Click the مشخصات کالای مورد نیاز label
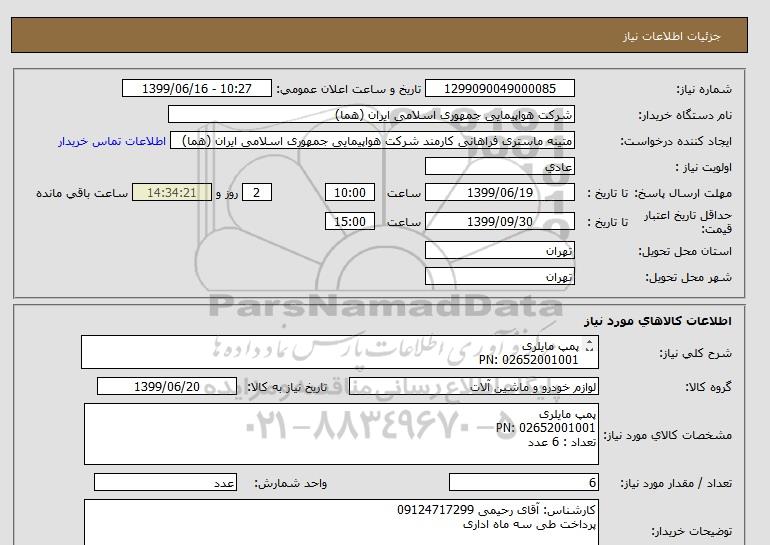 click(x=667, y=435)
